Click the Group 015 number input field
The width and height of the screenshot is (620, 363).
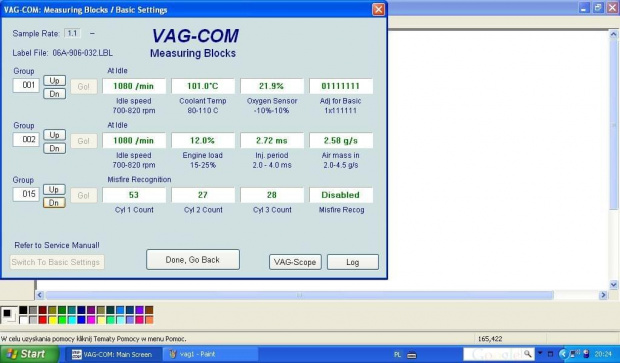(x=26, y=194)
